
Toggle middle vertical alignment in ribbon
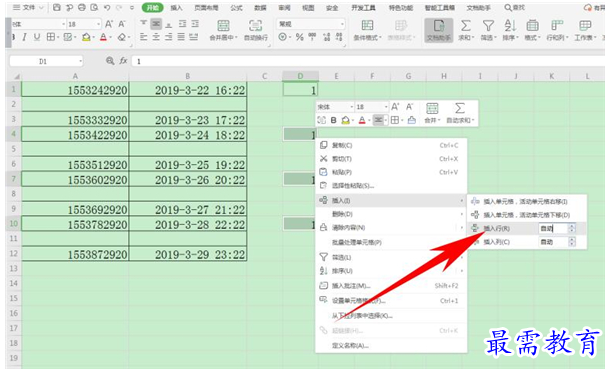pos(156,24)
